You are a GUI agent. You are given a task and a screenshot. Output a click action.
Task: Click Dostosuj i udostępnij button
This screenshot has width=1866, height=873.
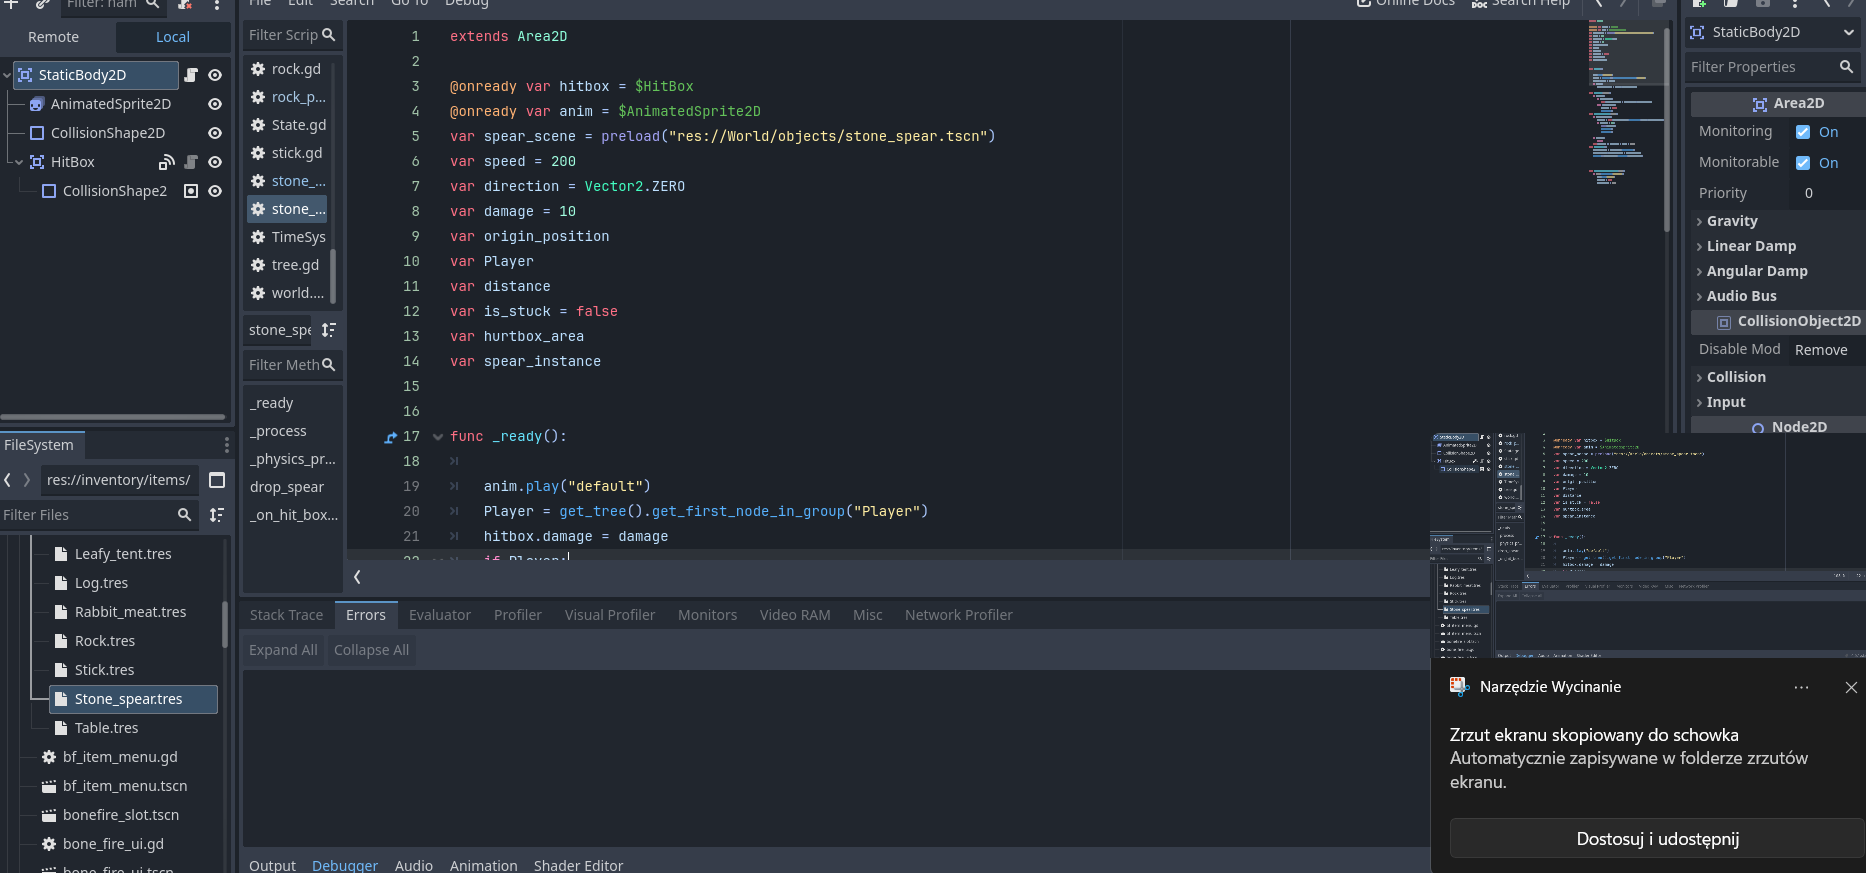click(1658, 839)
